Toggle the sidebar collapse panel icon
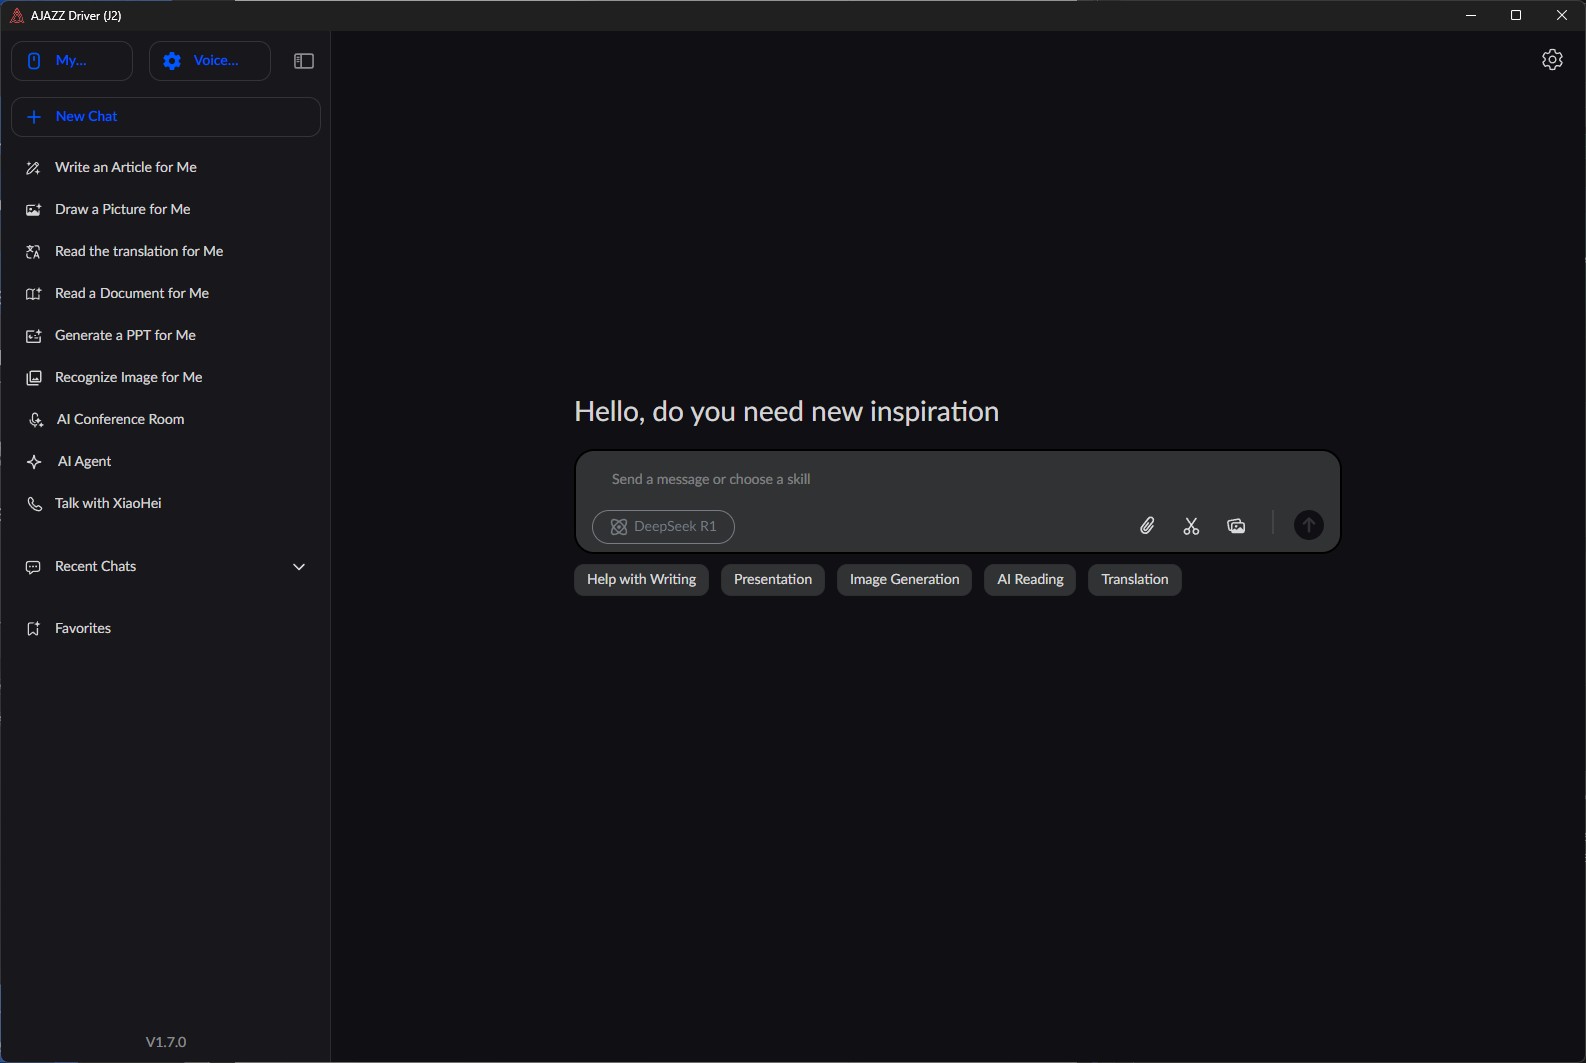The width and height of the screenshot is (1586, 1063). point(304,61)
